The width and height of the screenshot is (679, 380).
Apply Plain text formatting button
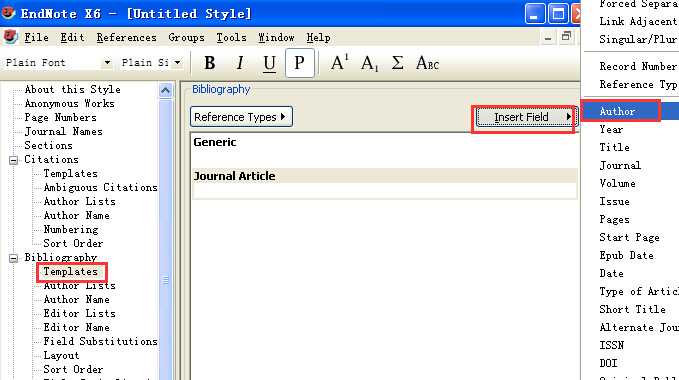click(300, 63)
